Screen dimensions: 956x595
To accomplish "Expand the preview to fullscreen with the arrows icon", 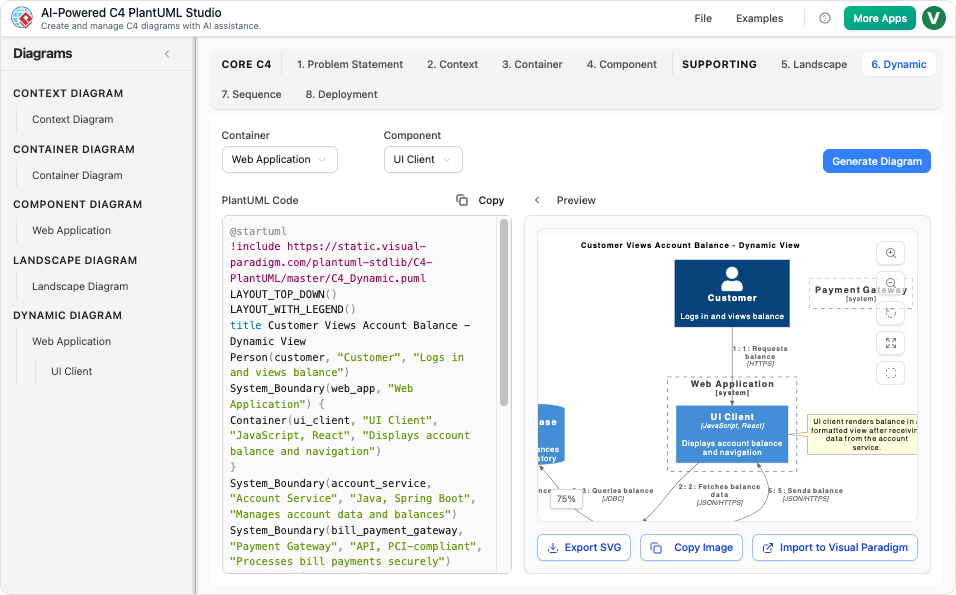I will tap(890, 343).
